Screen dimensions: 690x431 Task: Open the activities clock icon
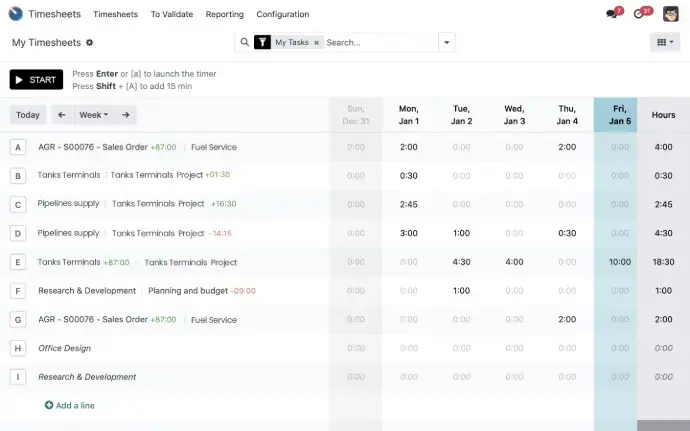point(640,14)
